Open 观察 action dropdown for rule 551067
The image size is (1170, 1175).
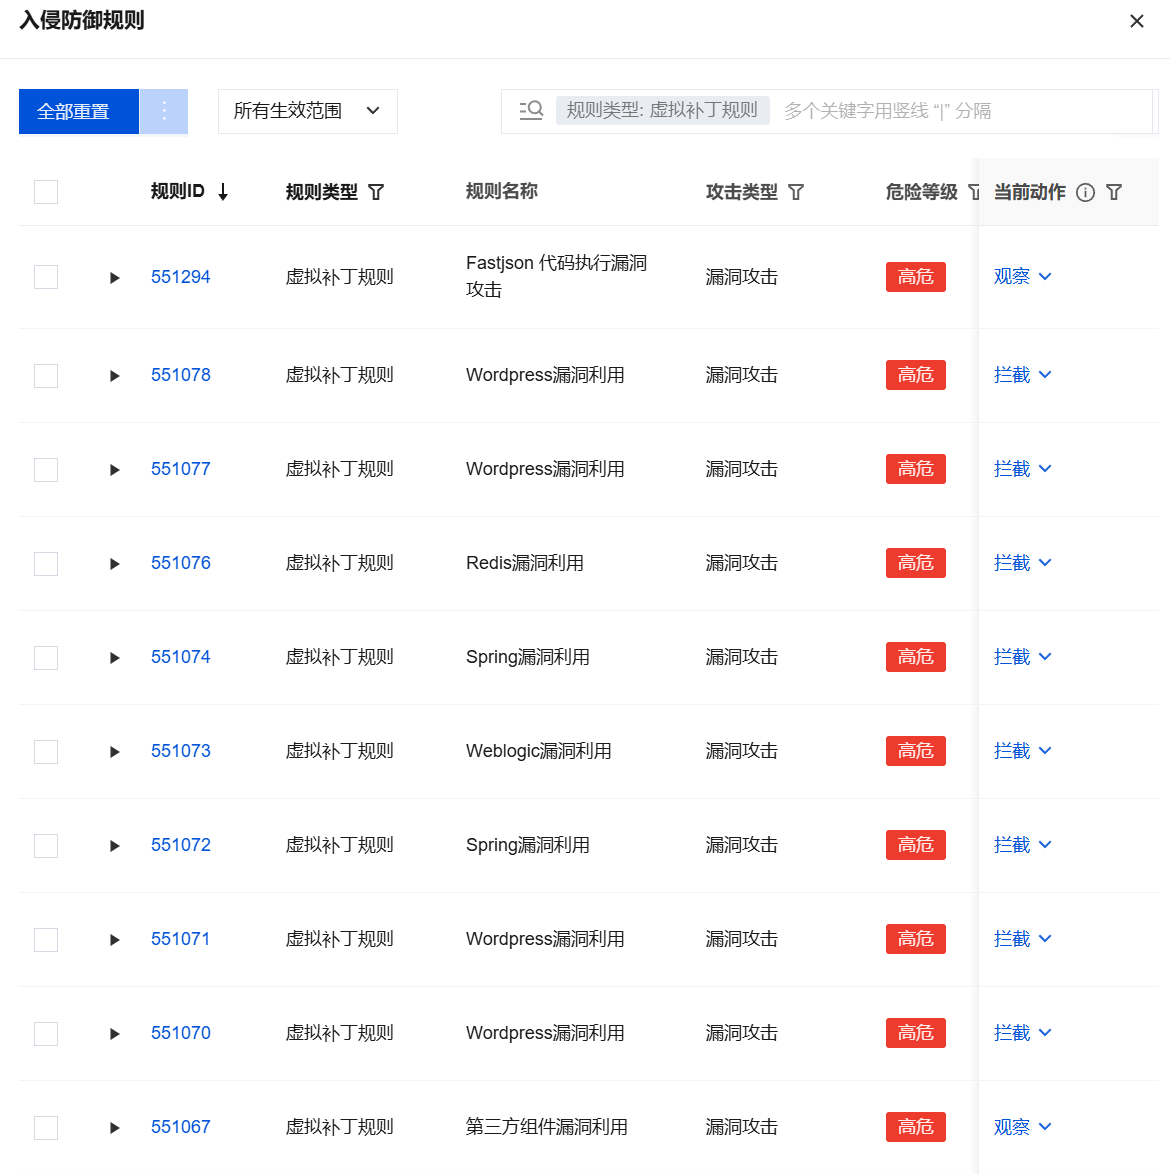tap(1023, 1127)
